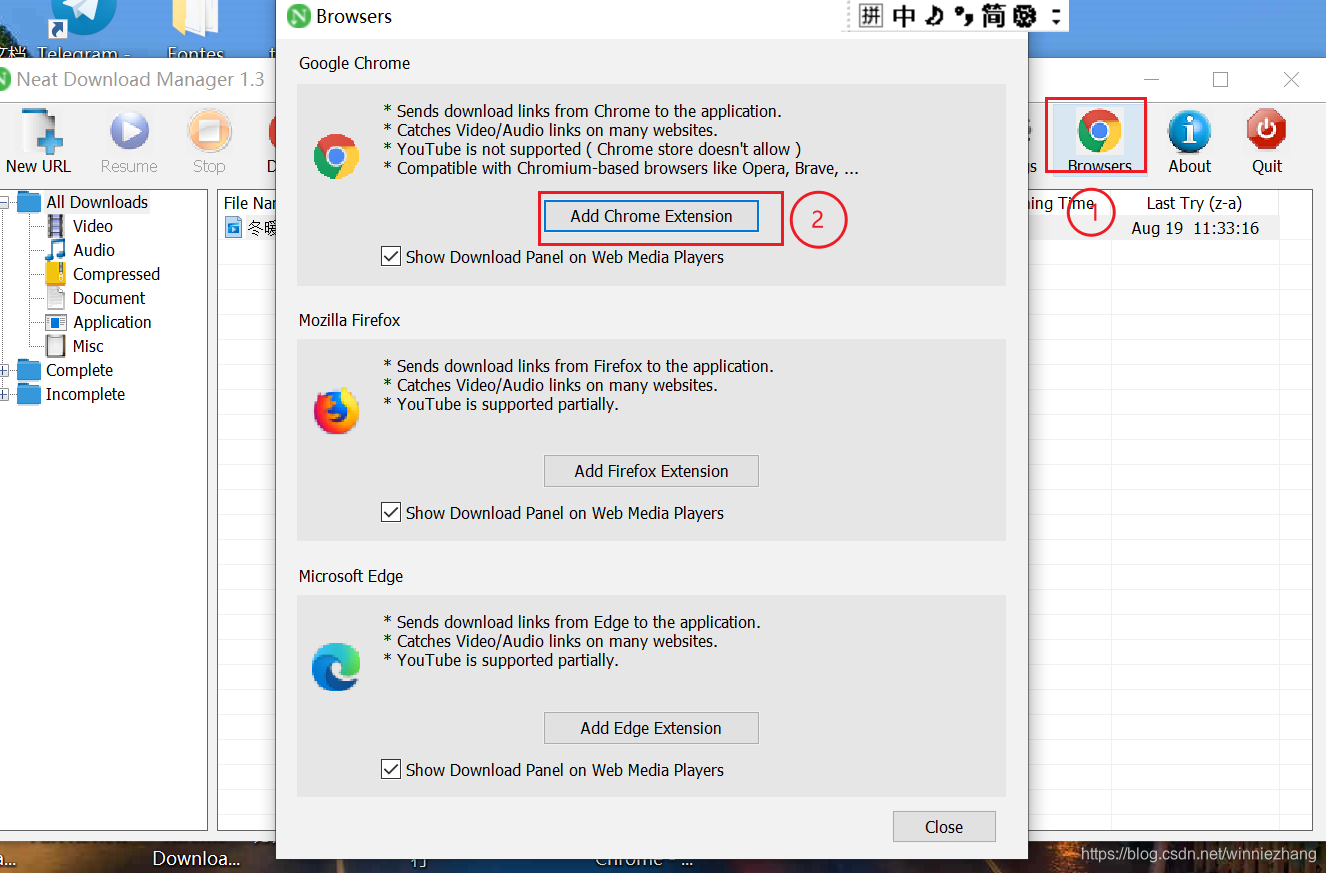Expand the Incomplete tree node

coord(4,394)
